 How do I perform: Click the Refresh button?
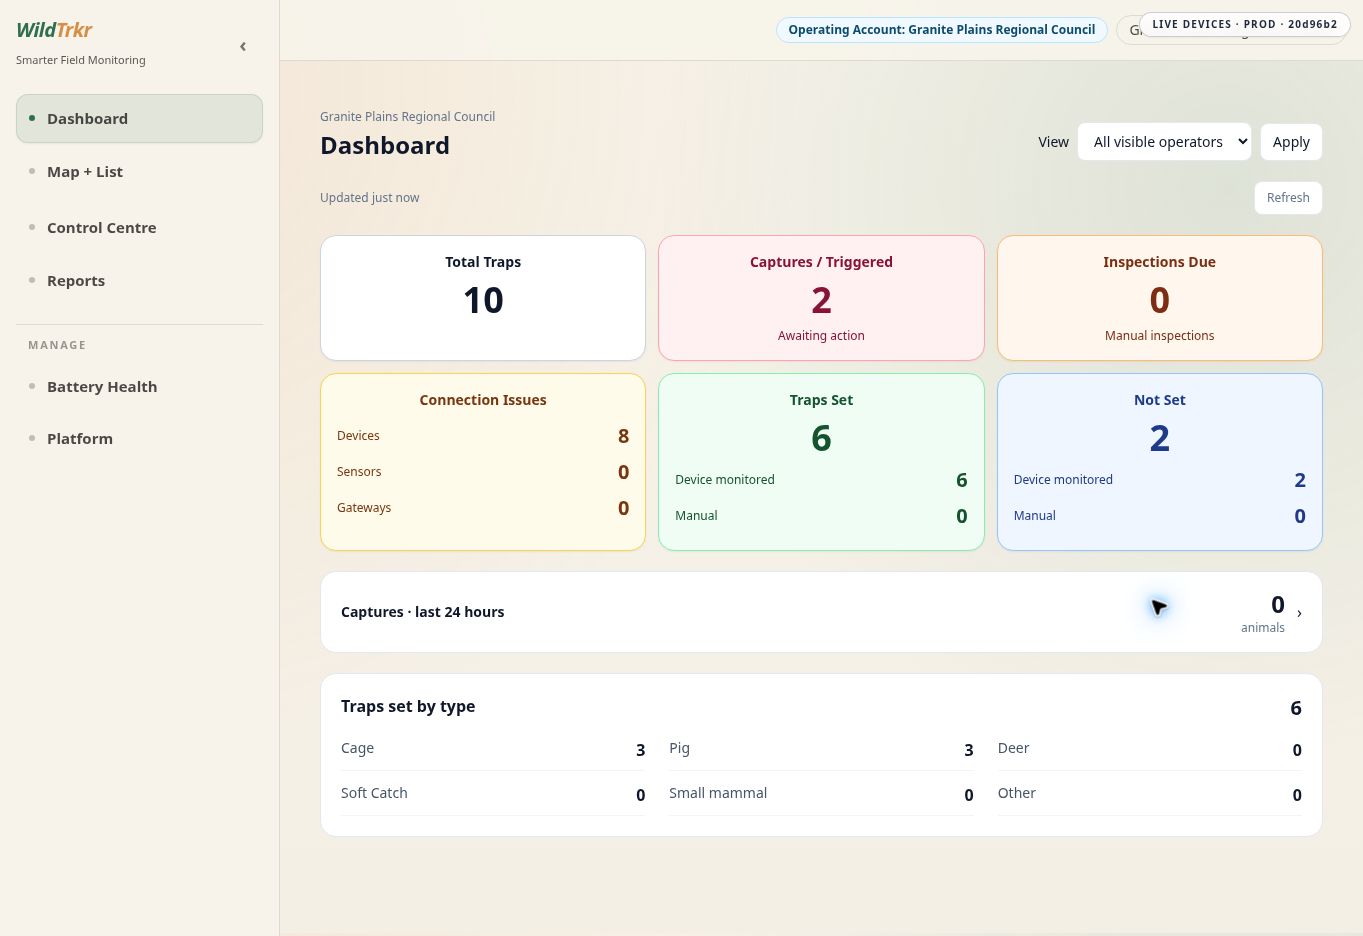1288,198
